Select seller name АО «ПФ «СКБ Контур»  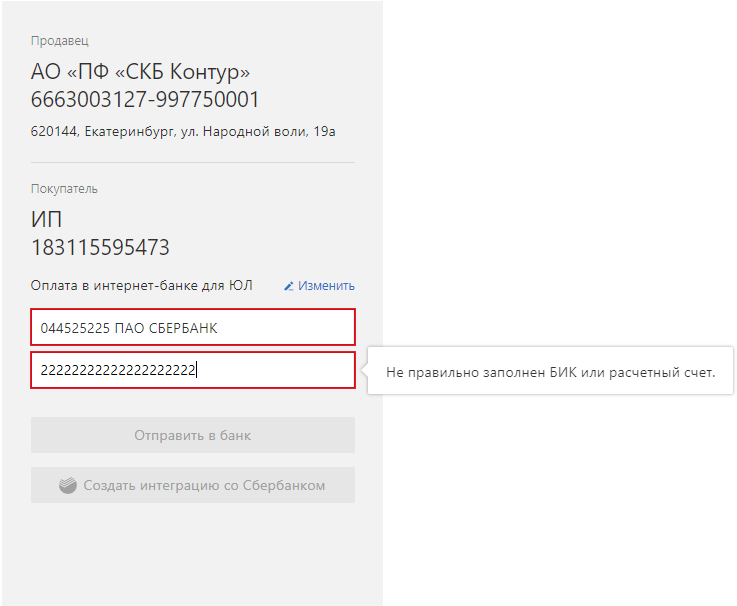pyautogui.click(x=140, y=71)
